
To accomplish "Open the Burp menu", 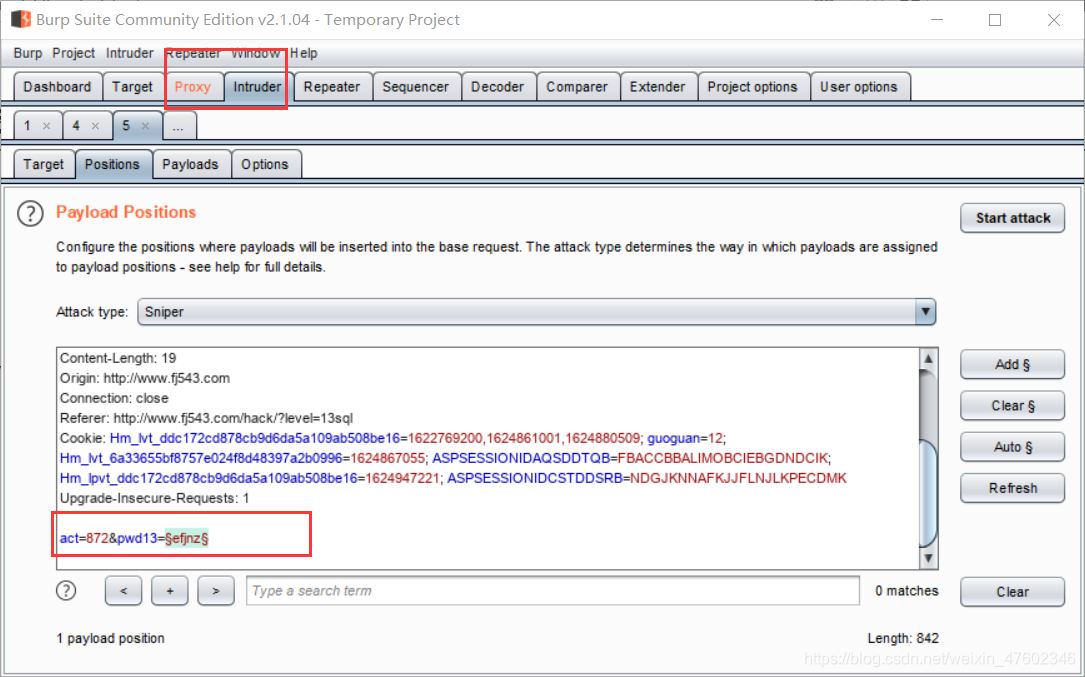I will (28, 53).
